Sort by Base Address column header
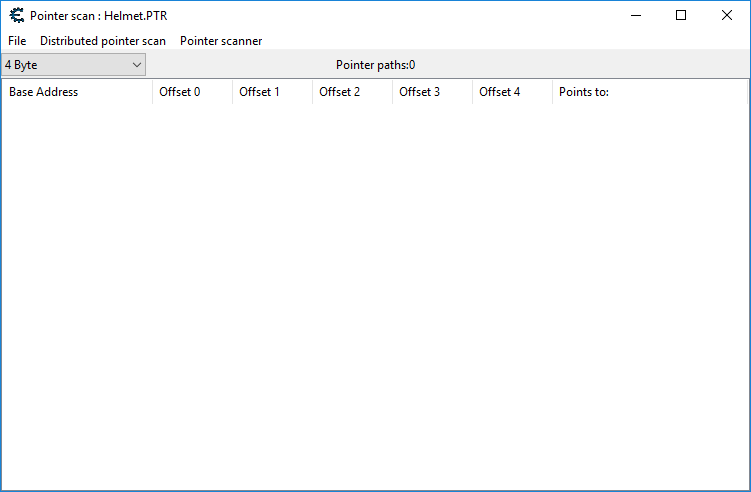751x492 pixels. [77, 92]
